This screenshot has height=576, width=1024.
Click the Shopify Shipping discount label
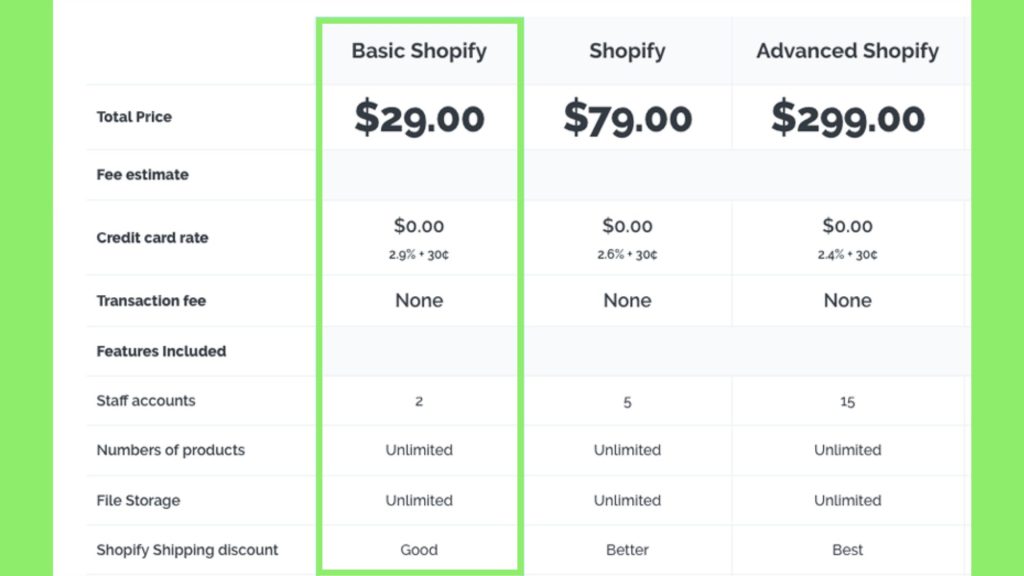click(x=187, y=550)
